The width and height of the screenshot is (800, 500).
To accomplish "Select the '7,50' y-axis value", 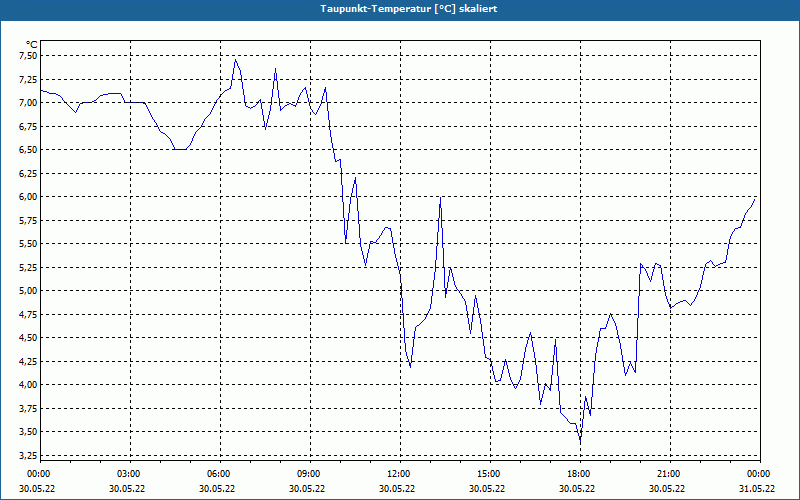I will (x=27, y=56).
